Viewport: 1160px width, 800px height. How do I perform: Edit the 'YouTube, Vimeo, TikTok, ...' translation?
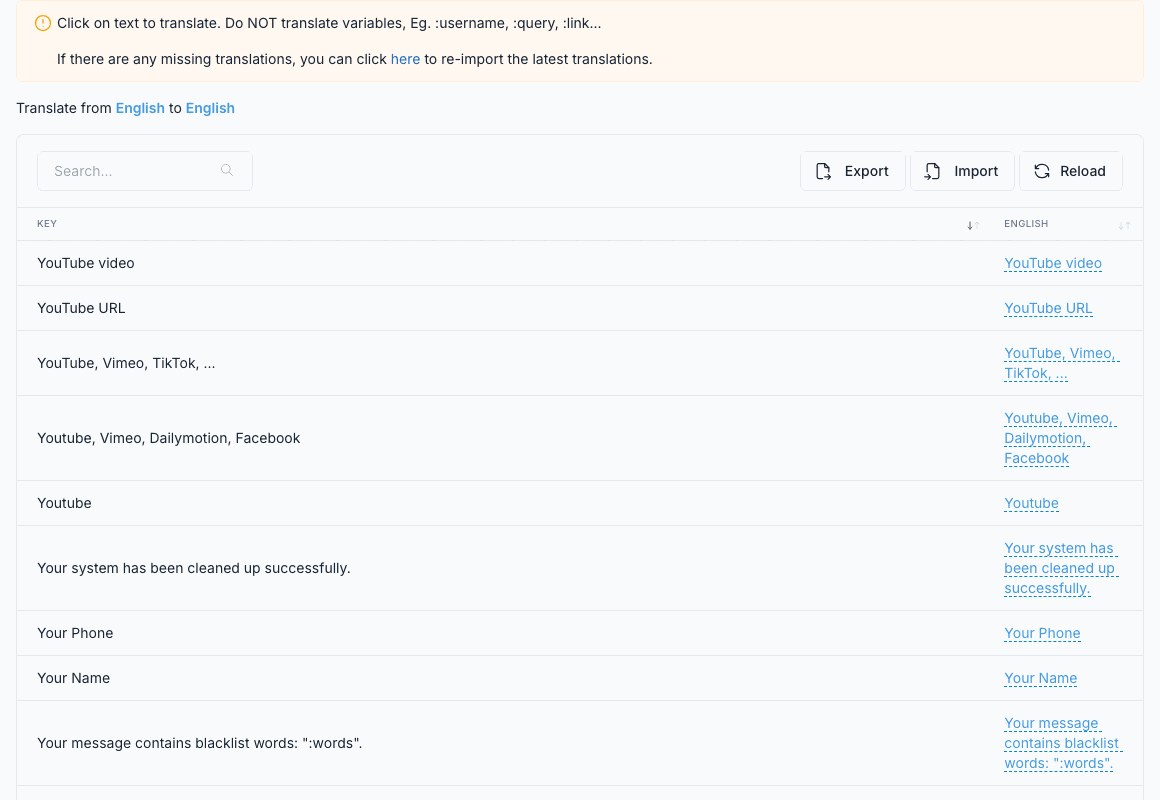(1062, 363)
